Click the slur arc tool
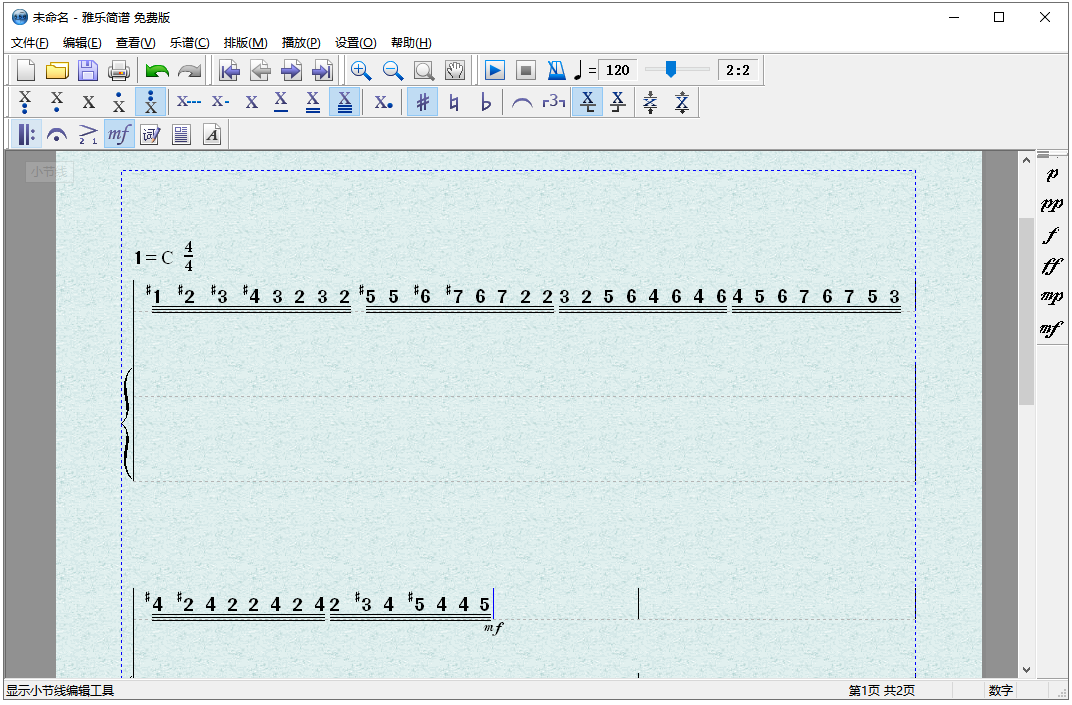Viewport: 1072px width, 705px height. pyautogui.click(x=521, y=102)
